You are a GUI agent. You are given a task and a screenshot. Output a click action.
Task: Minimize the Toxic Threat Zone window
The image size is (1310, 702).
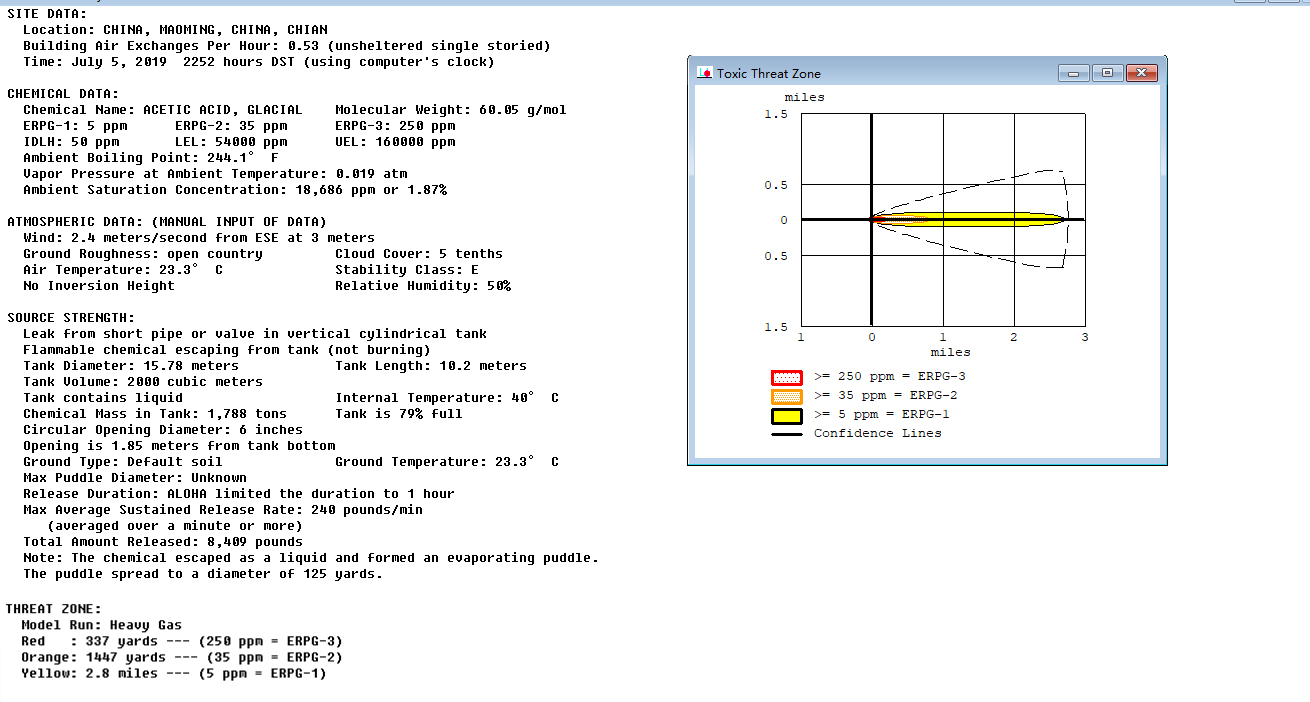point(1075,73)
